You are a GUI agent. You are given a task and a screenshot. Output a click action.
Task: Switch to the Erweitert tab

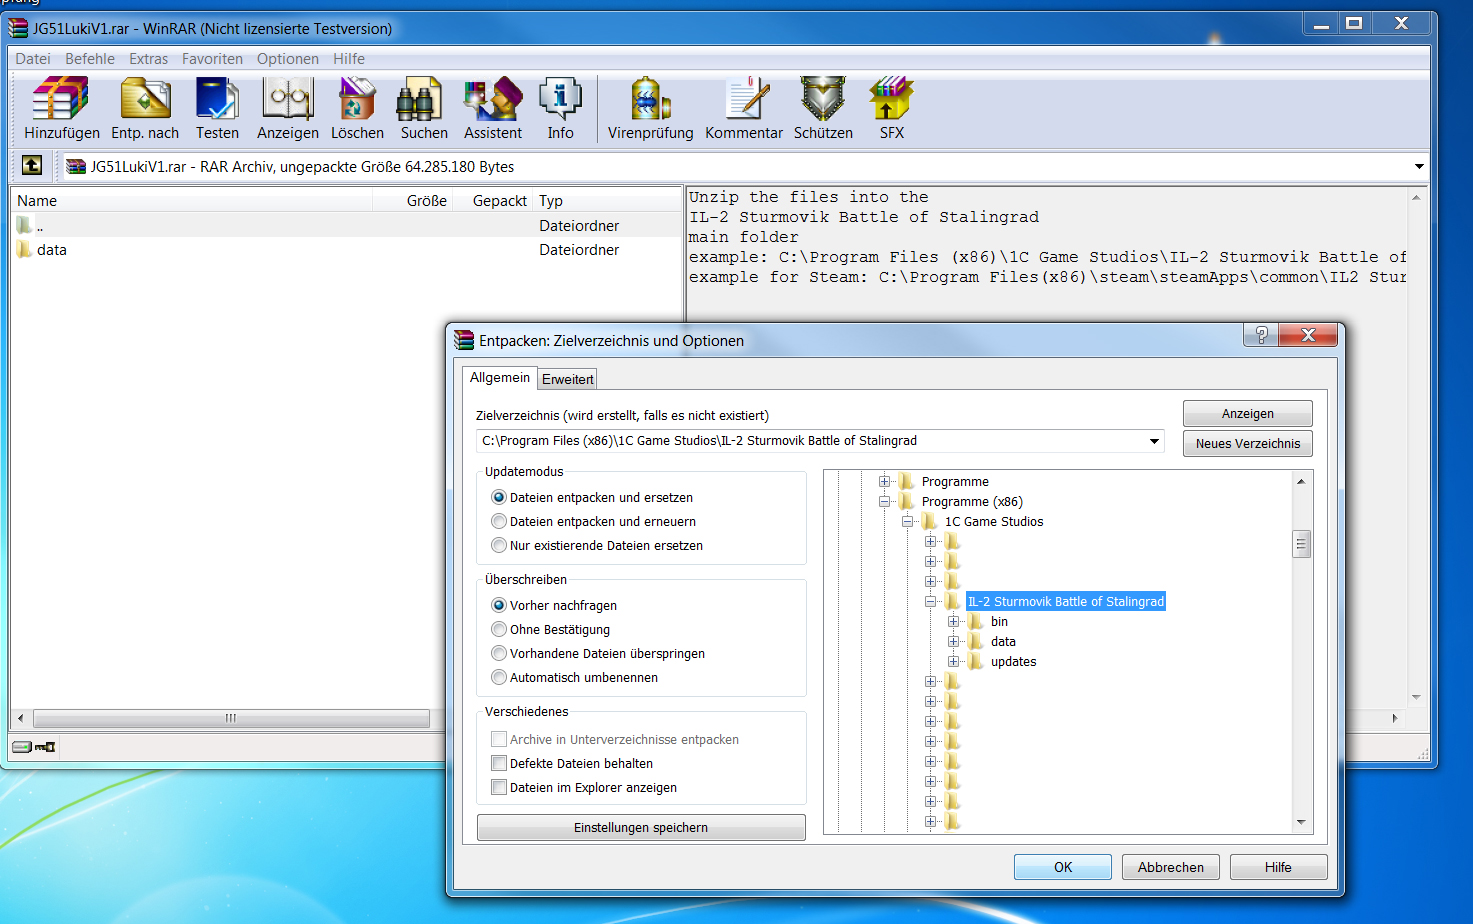(568, 379)
